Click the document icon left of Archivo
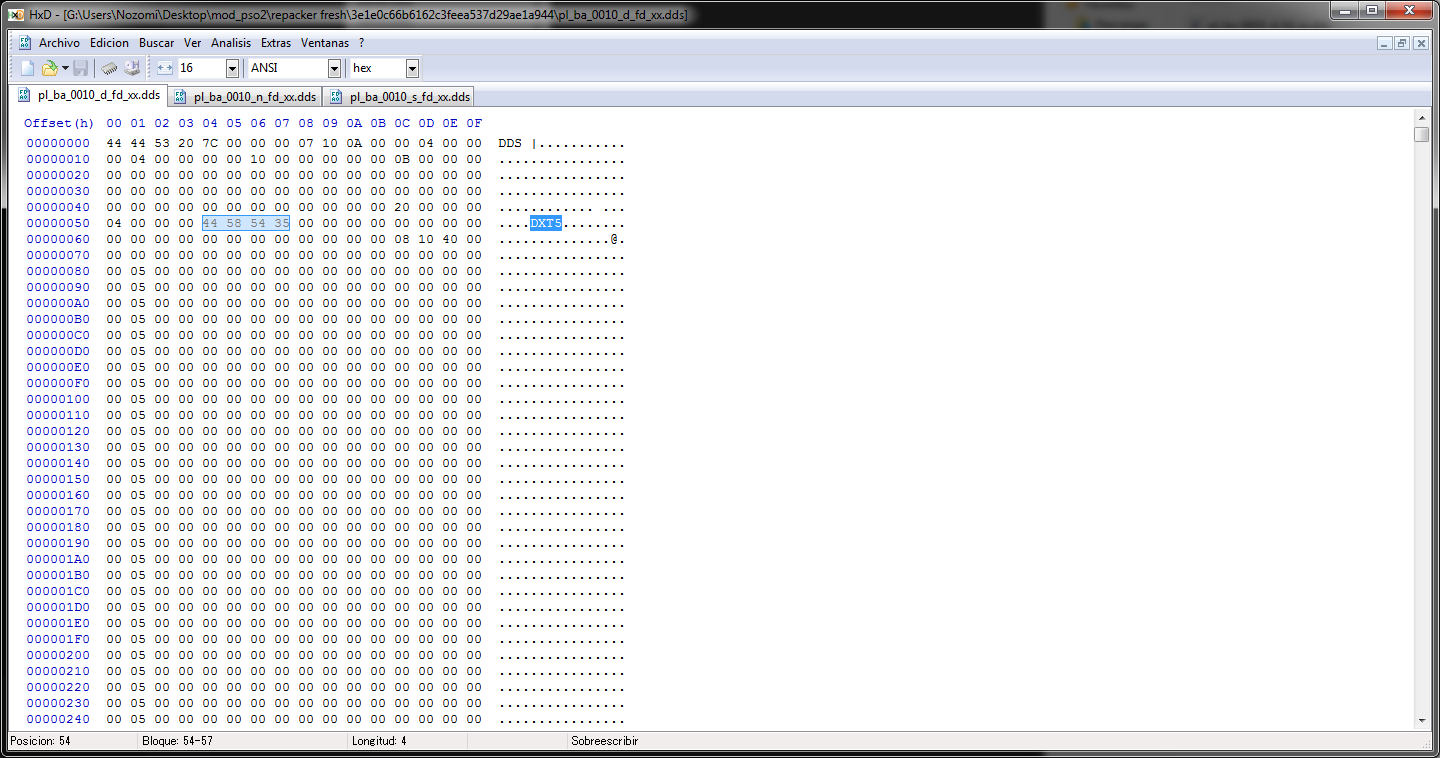1440x758 pixels. pos(25,43)
